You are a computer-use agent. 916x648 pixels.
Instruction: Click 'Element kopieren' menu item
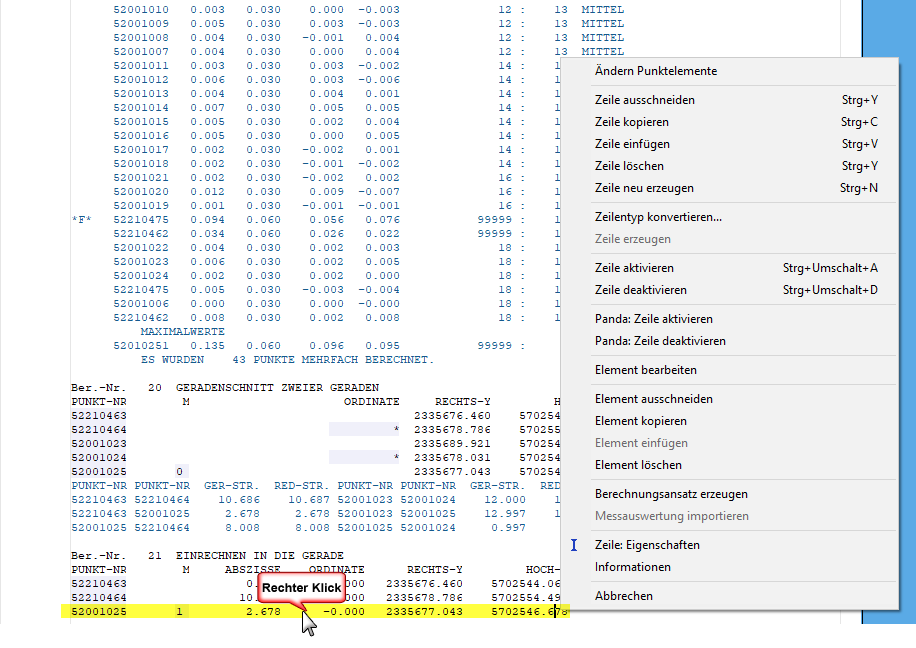click(x=640, y=421)
